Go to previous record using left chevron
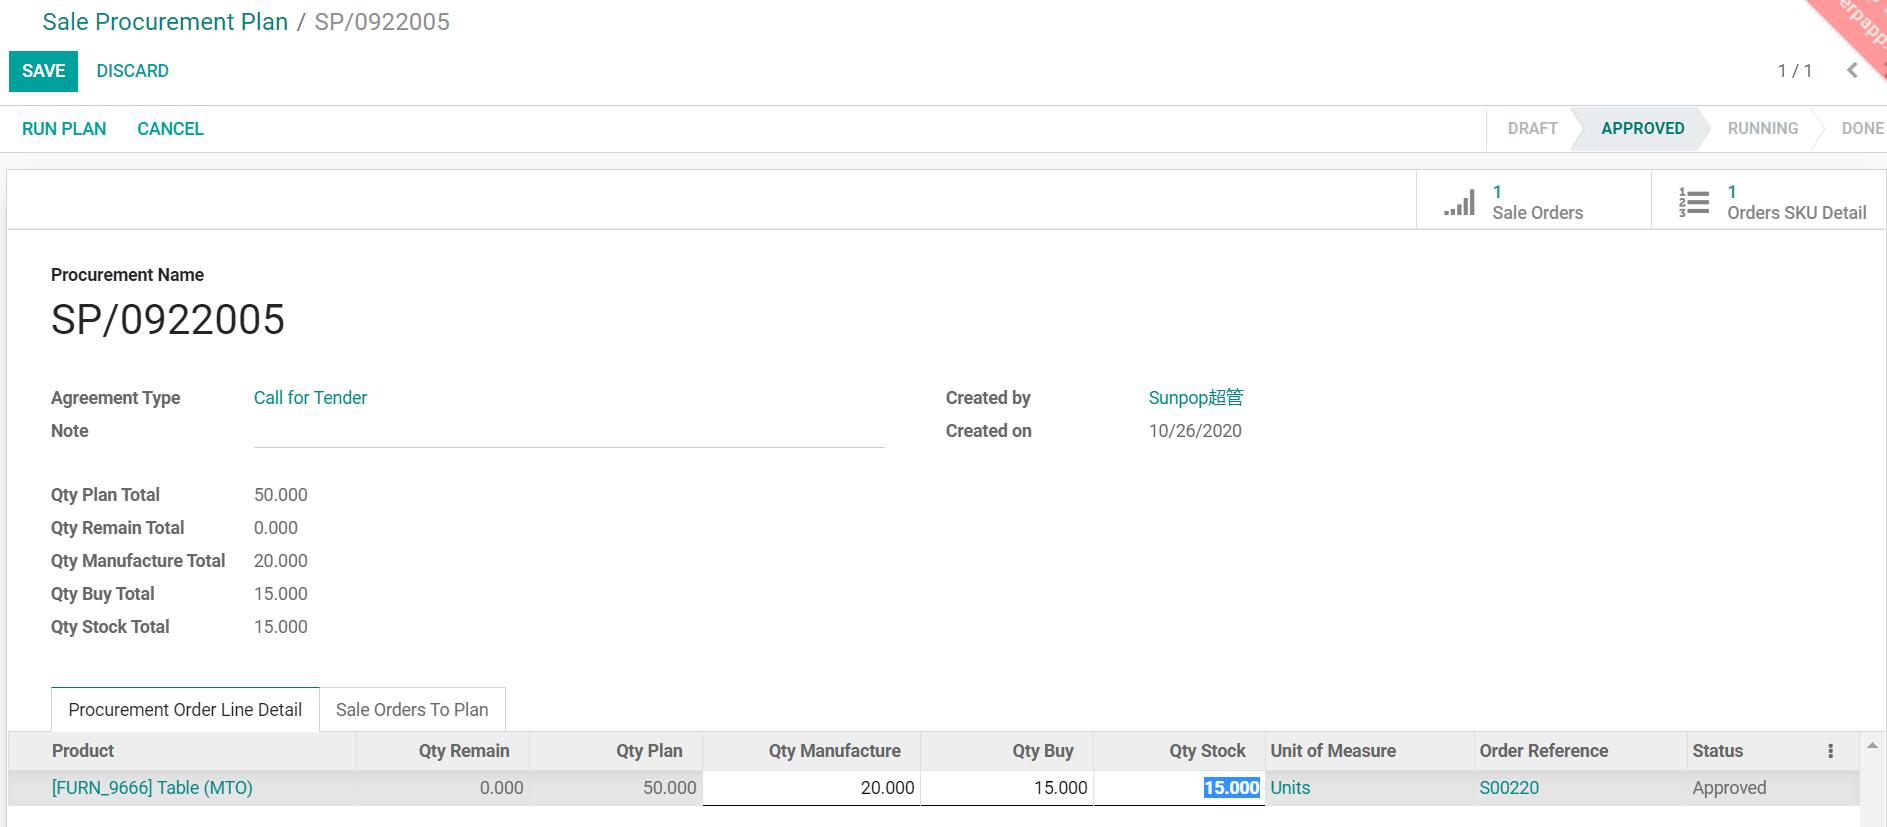The width and height of the screenshot is (1887, 827). coord(1852,70)
